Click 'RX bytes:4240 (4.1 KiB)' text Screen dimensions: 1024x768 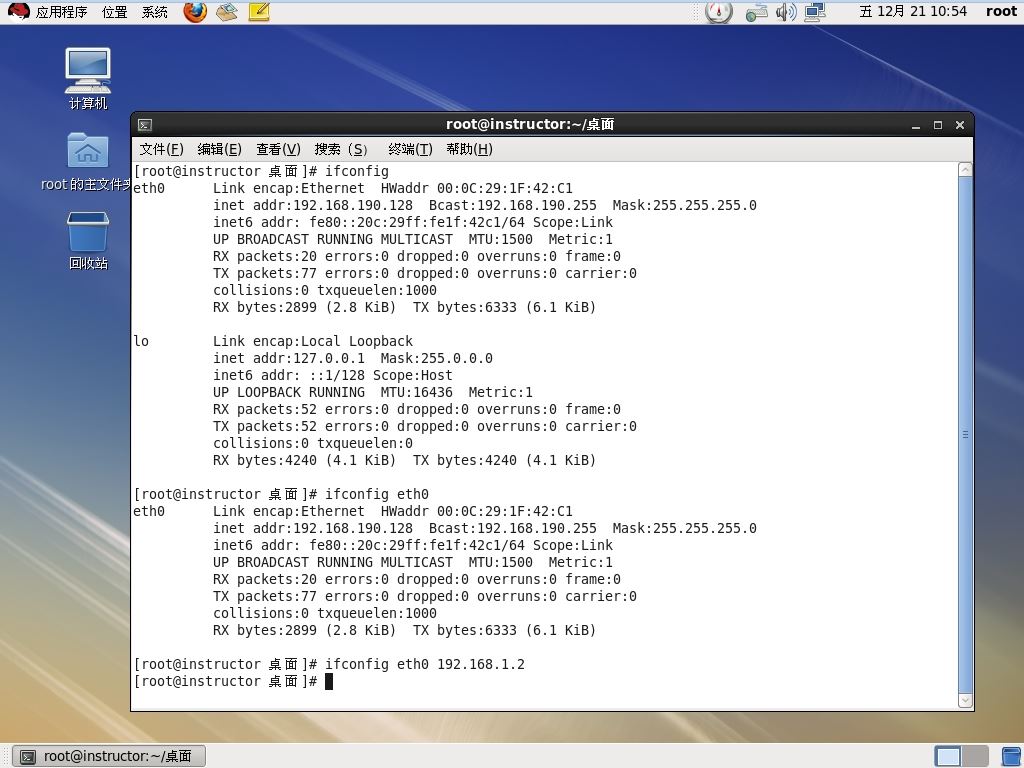coord(304,460)
